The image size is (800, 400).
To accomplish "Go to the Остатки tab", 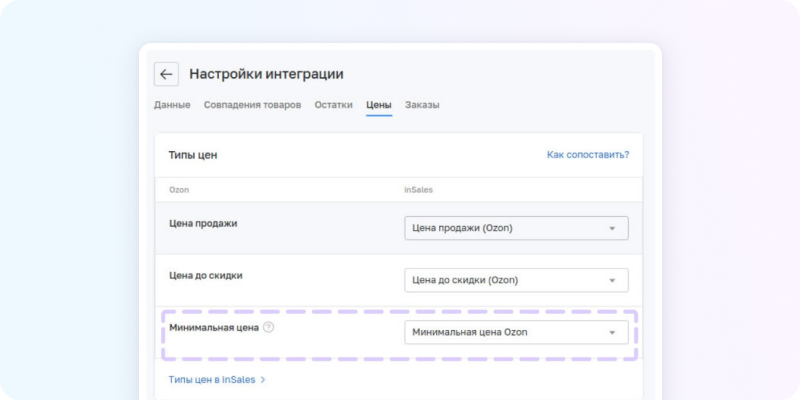I will [x=333, y=105].
